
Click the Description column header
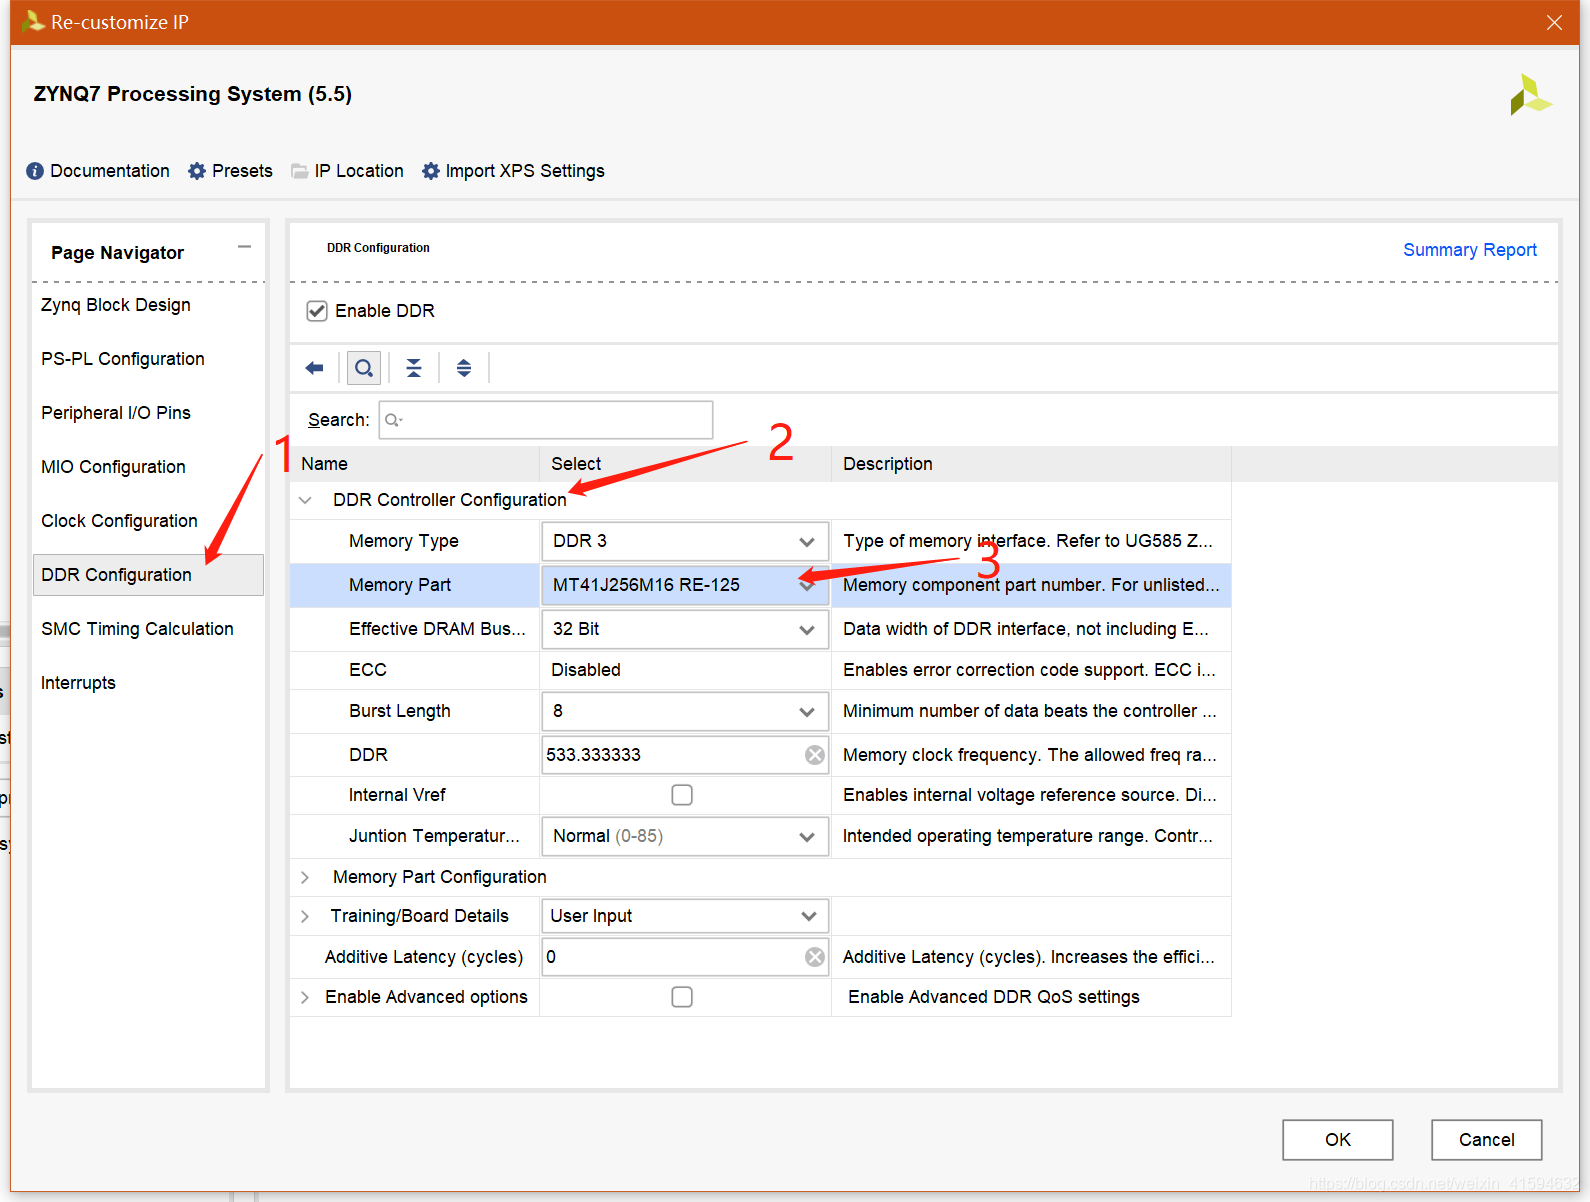1031,464
